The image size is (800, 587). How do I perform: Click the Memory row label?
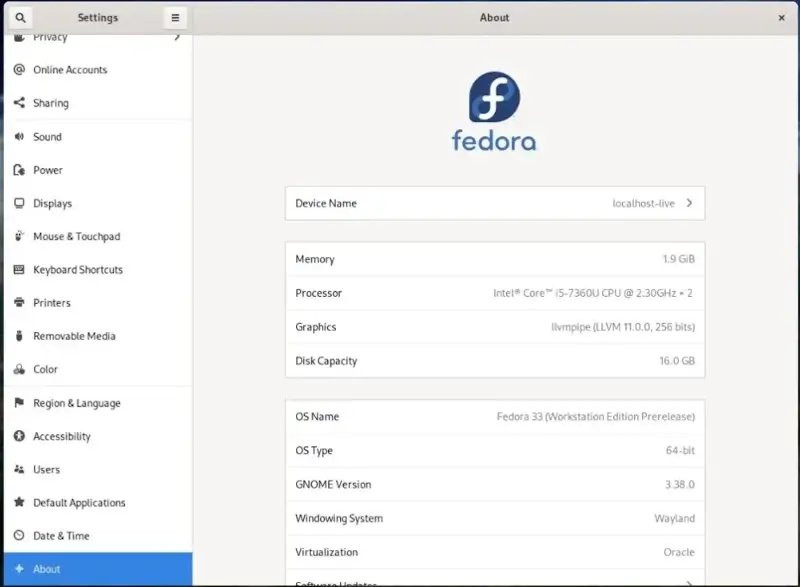click(x=315, y=259)
